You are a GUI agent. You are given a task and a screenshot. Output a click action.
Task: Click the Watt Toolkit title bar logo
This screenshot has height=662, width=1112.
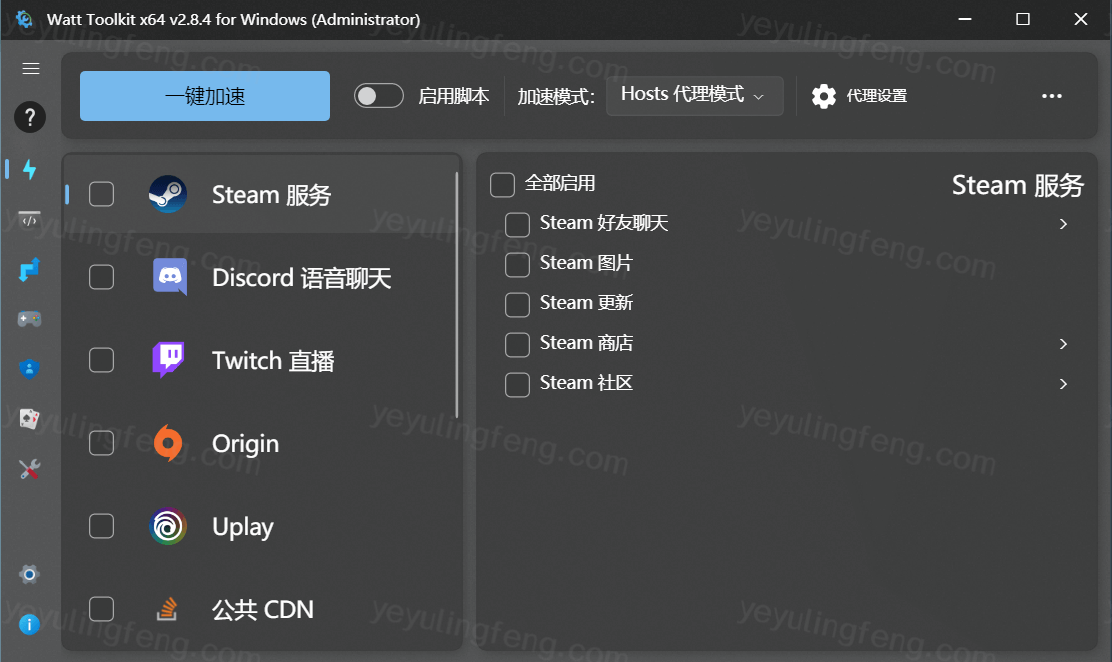24,19
